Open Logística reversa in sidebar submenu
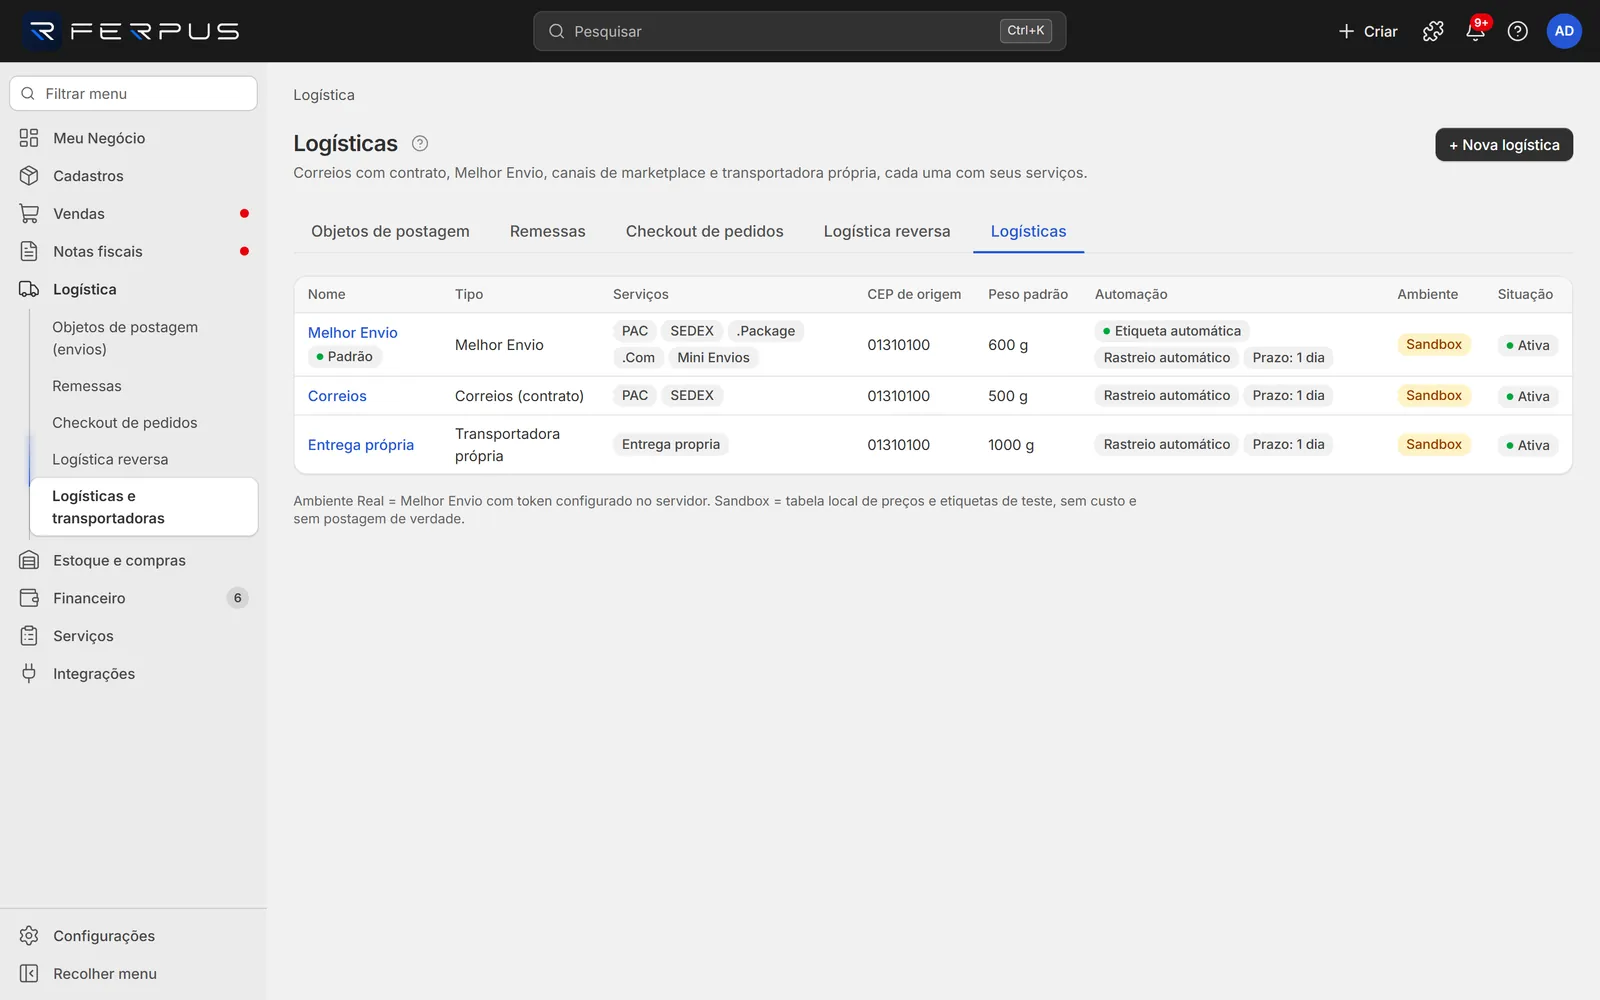This screenshot has width=1600, height=1000. [144, 460]
